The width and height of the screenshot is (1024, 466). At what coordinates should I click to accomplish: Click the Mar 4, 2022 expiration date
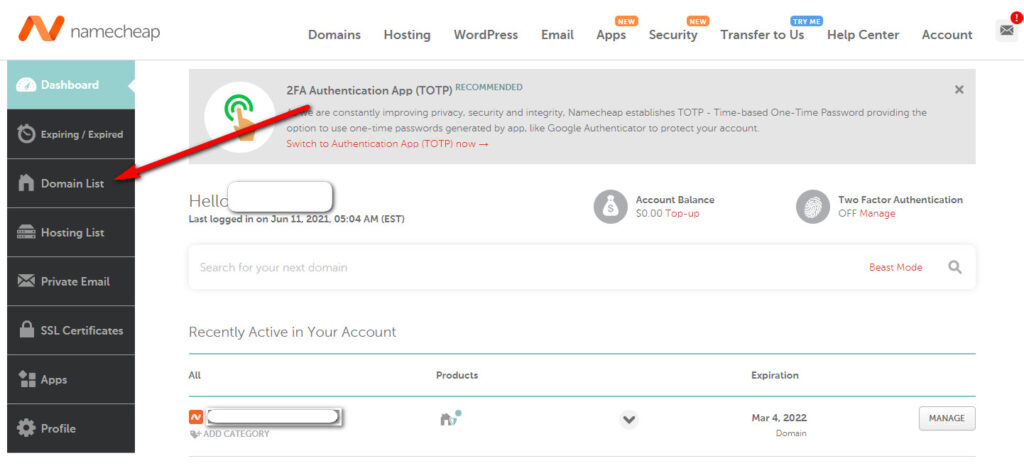coord(779,418)
